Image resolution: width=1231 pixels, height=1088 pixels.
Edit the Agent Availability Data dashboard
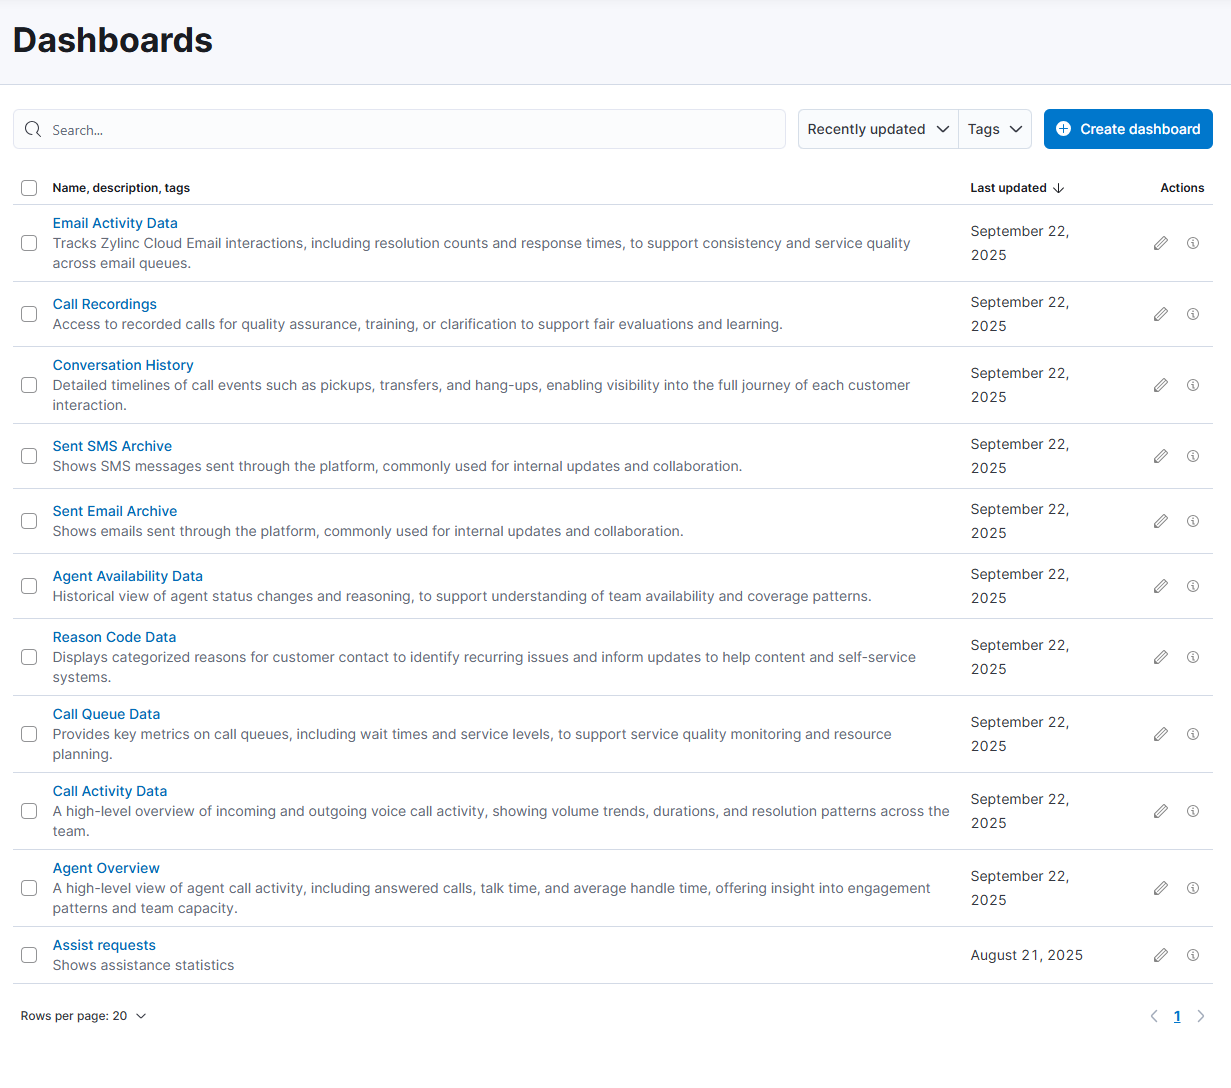click(x=1161, y=586)
